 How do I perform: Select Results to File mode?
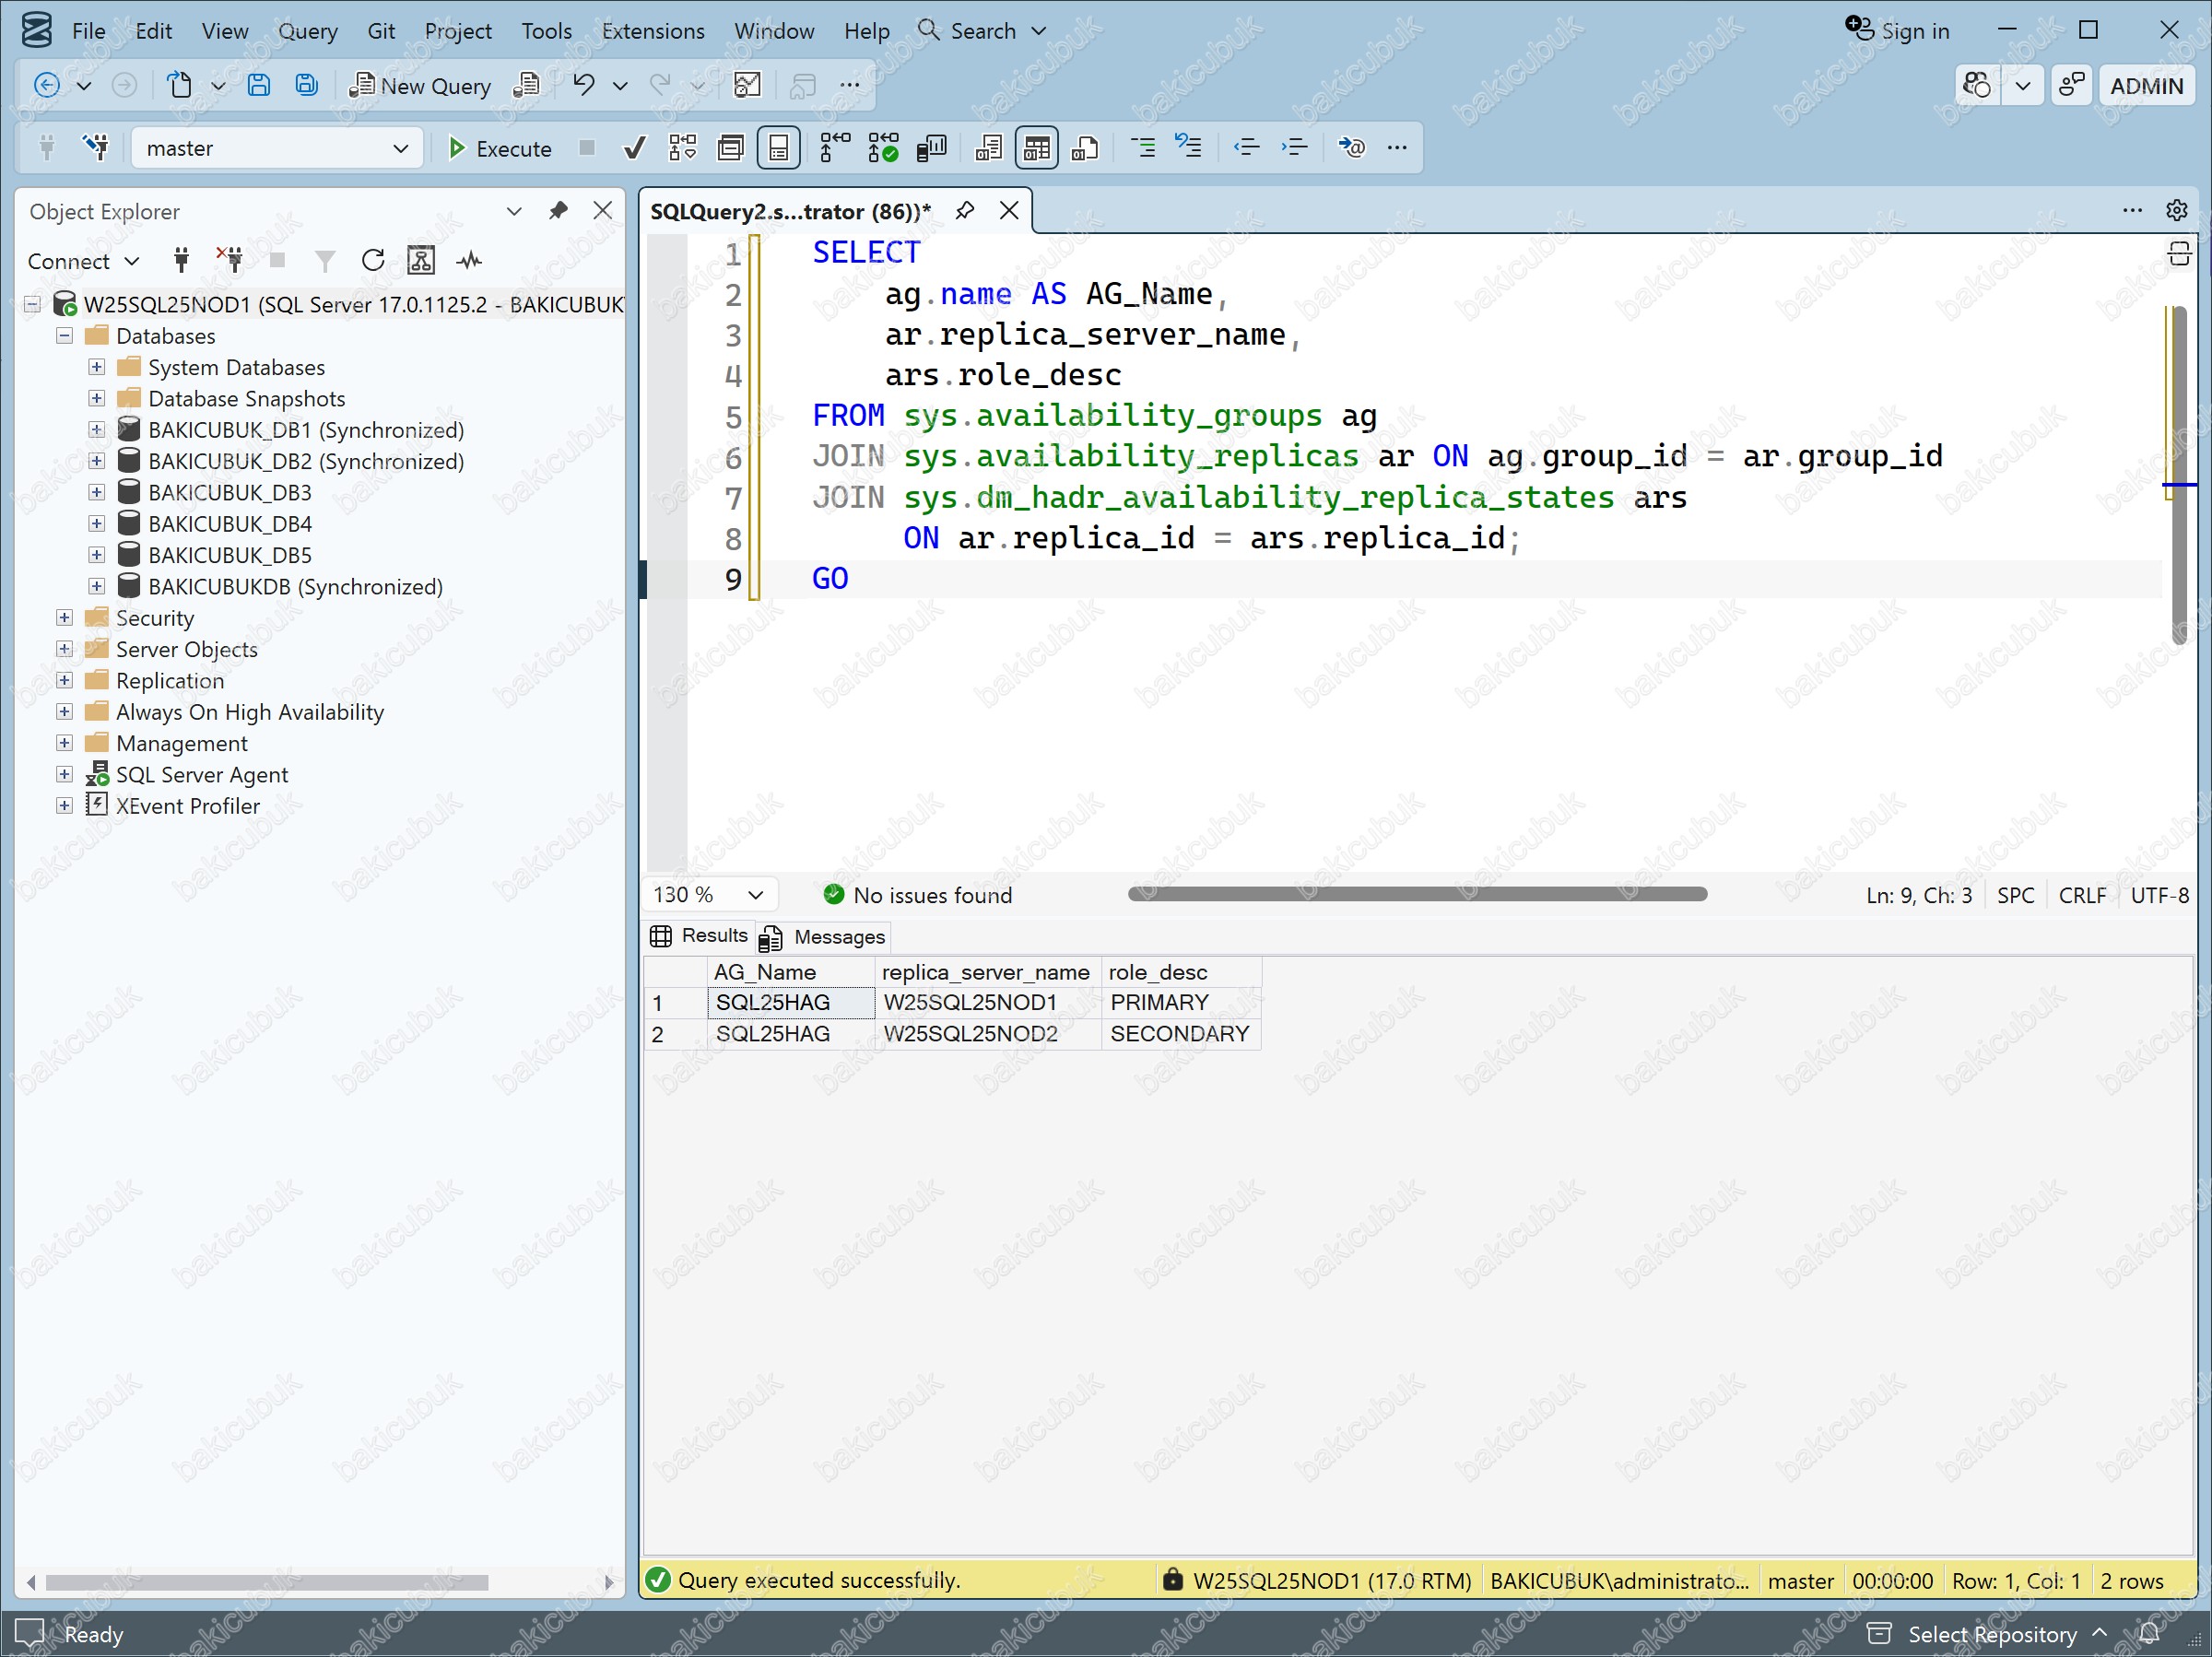tap(1085, 149)
